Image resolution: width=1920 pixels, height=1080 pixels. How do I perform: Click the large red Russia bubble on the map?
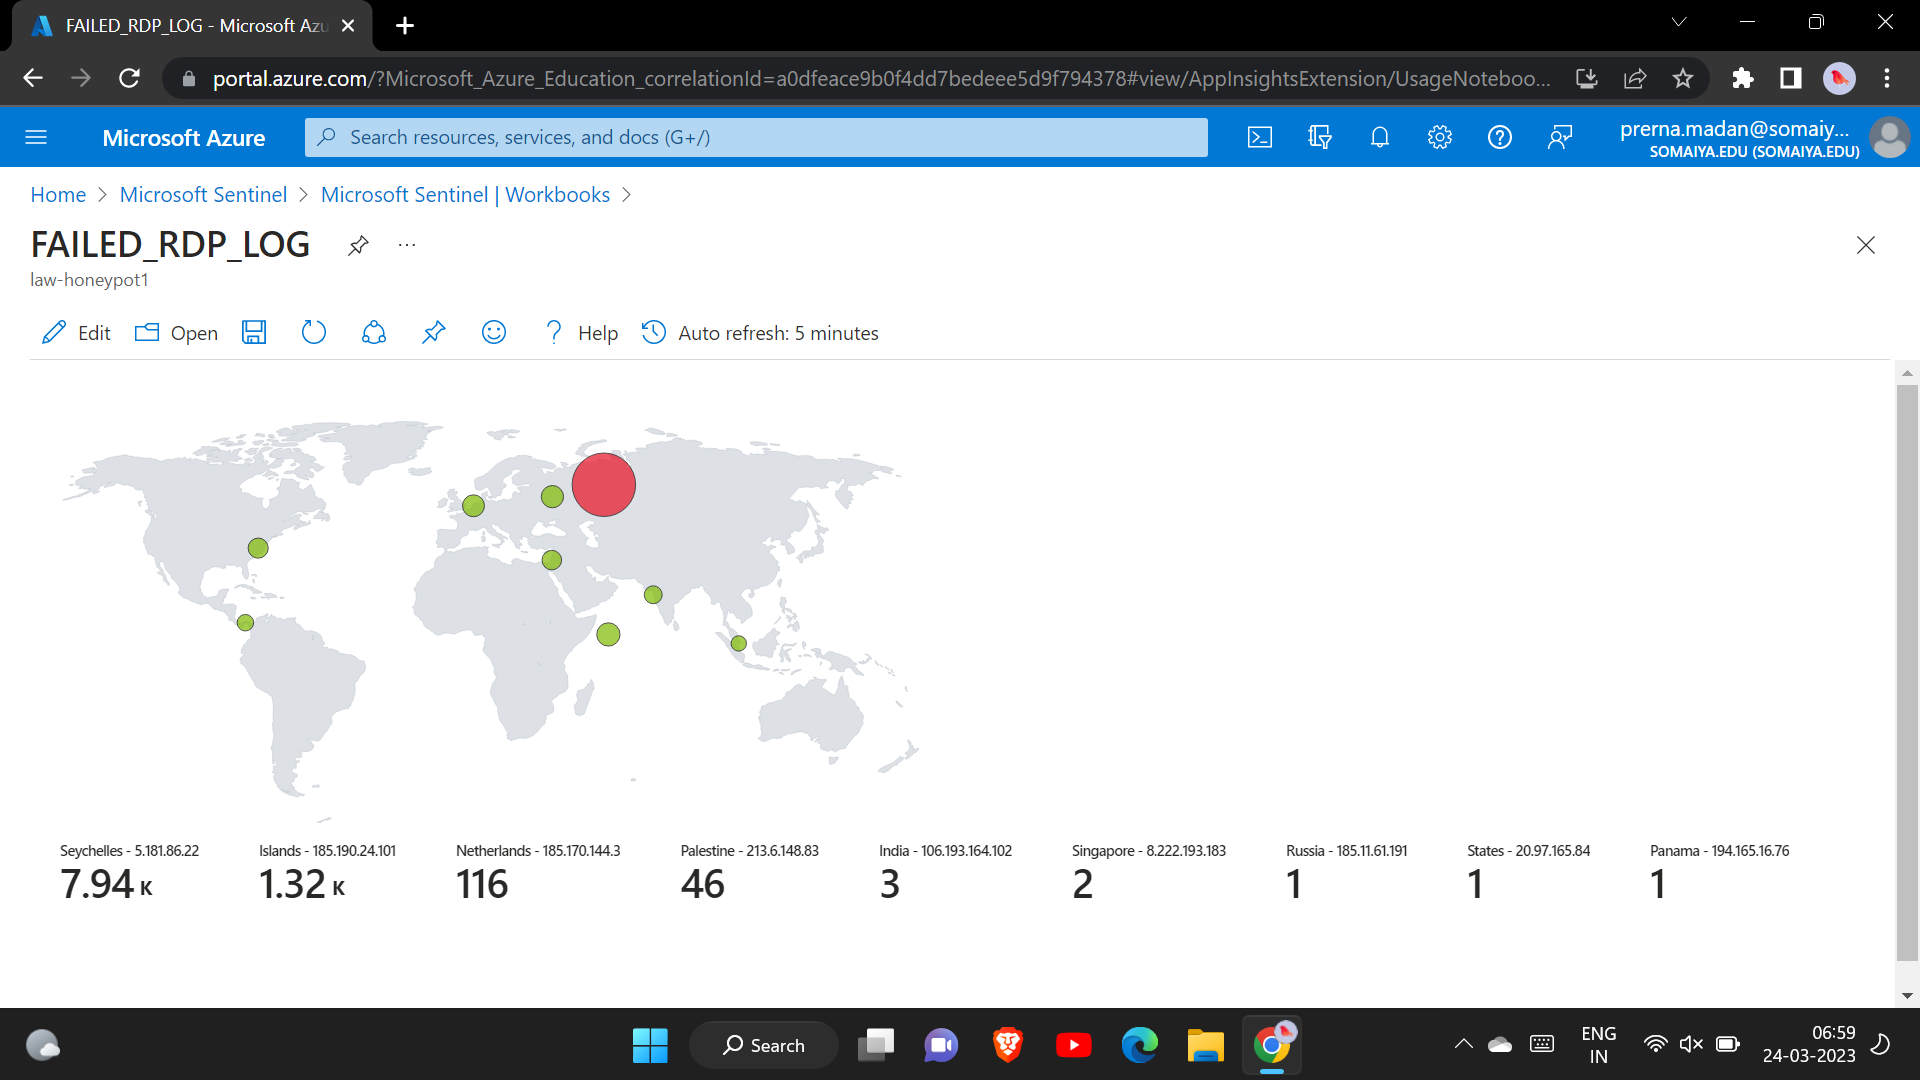click(604, 485)
